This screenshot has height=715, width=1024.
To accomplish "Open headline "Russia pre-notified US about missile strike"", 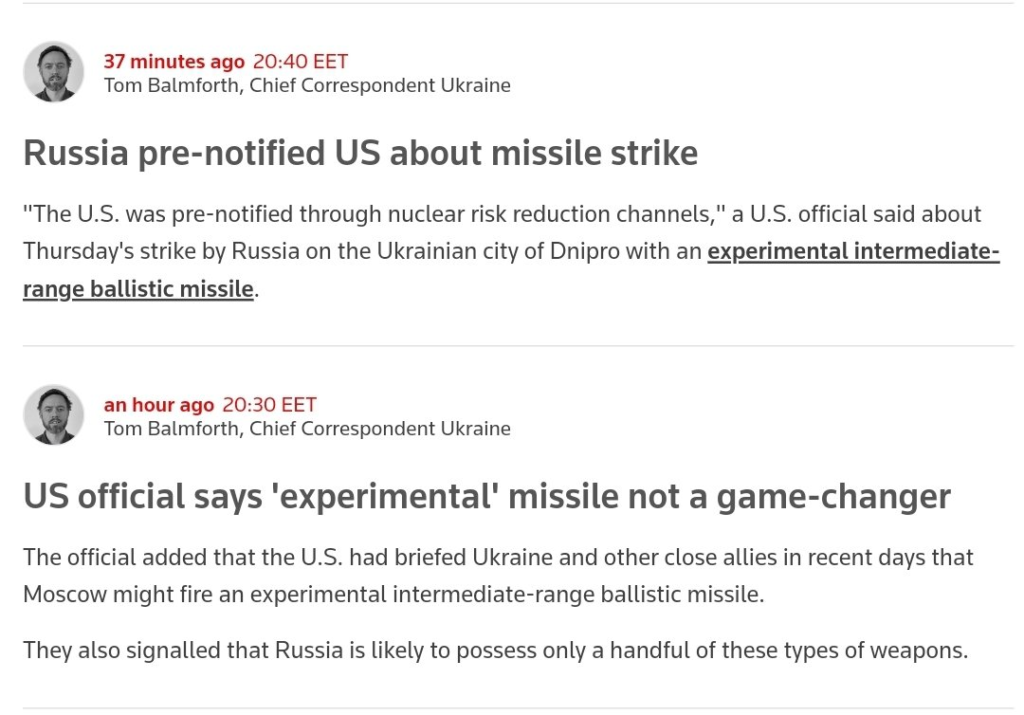I will 360,153.
